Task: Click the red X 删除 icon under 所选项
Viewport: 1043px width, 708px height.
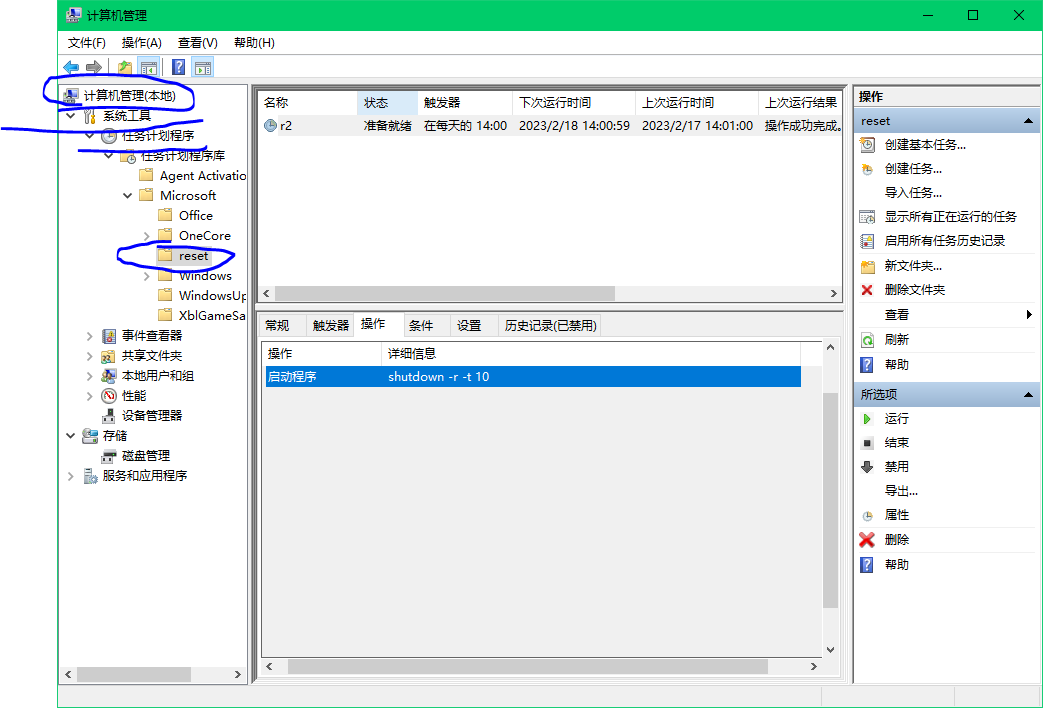Action: [867, 540]
